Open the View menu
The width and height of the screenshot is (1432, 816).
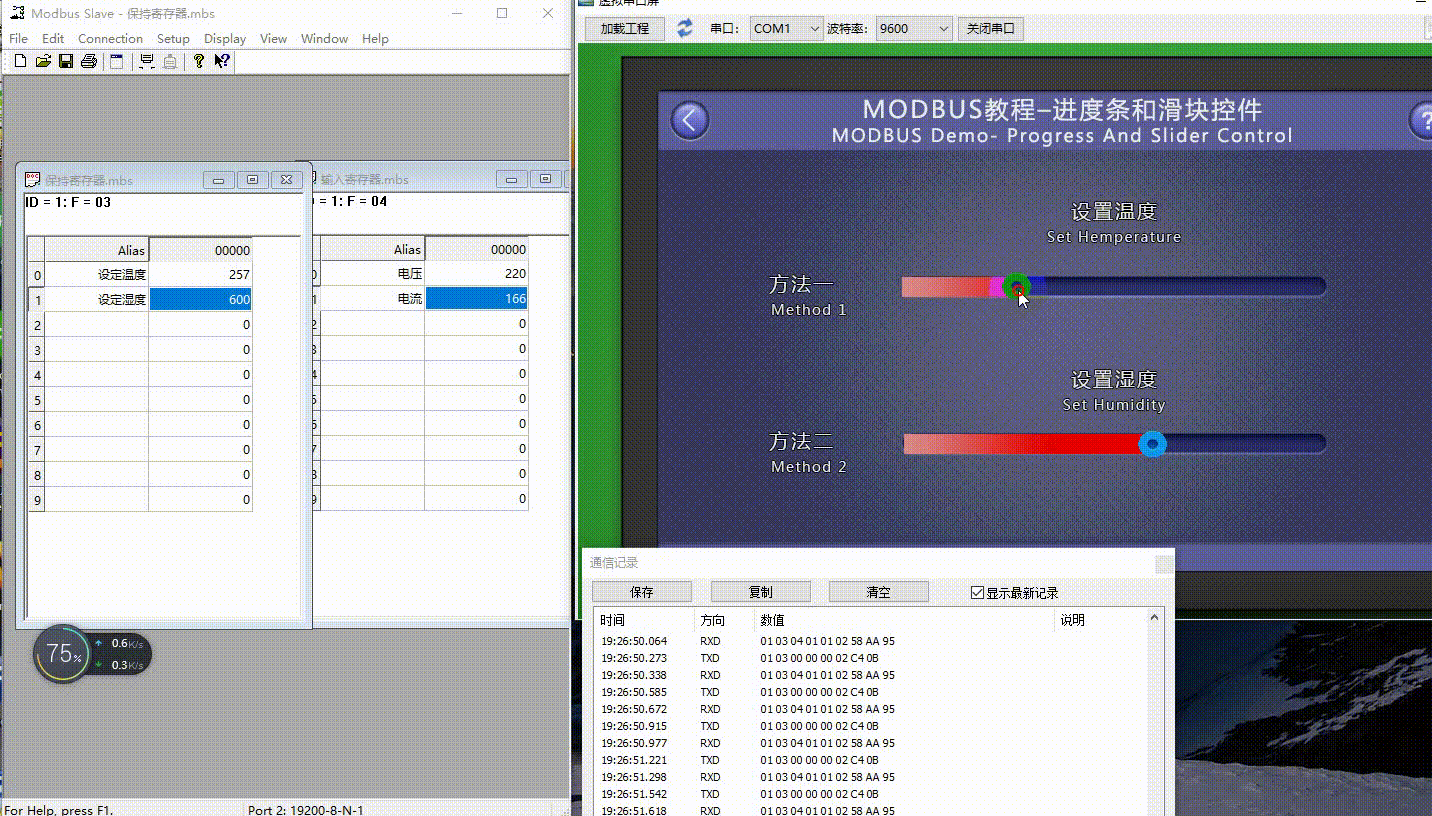(273, 39)
